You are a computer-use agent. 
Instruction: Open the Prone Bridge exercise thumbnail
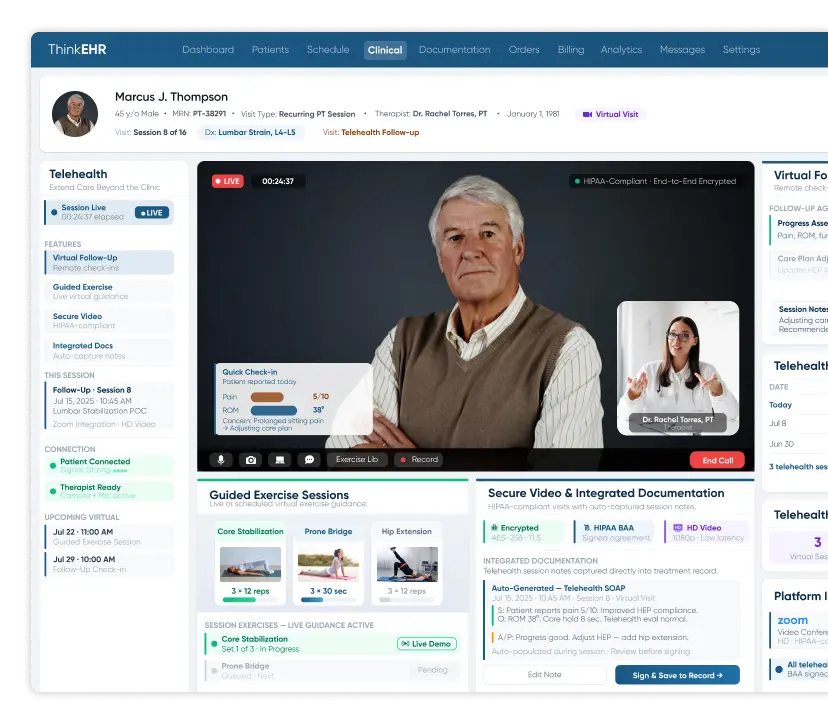pyautogui.click(x=328, y=564)
